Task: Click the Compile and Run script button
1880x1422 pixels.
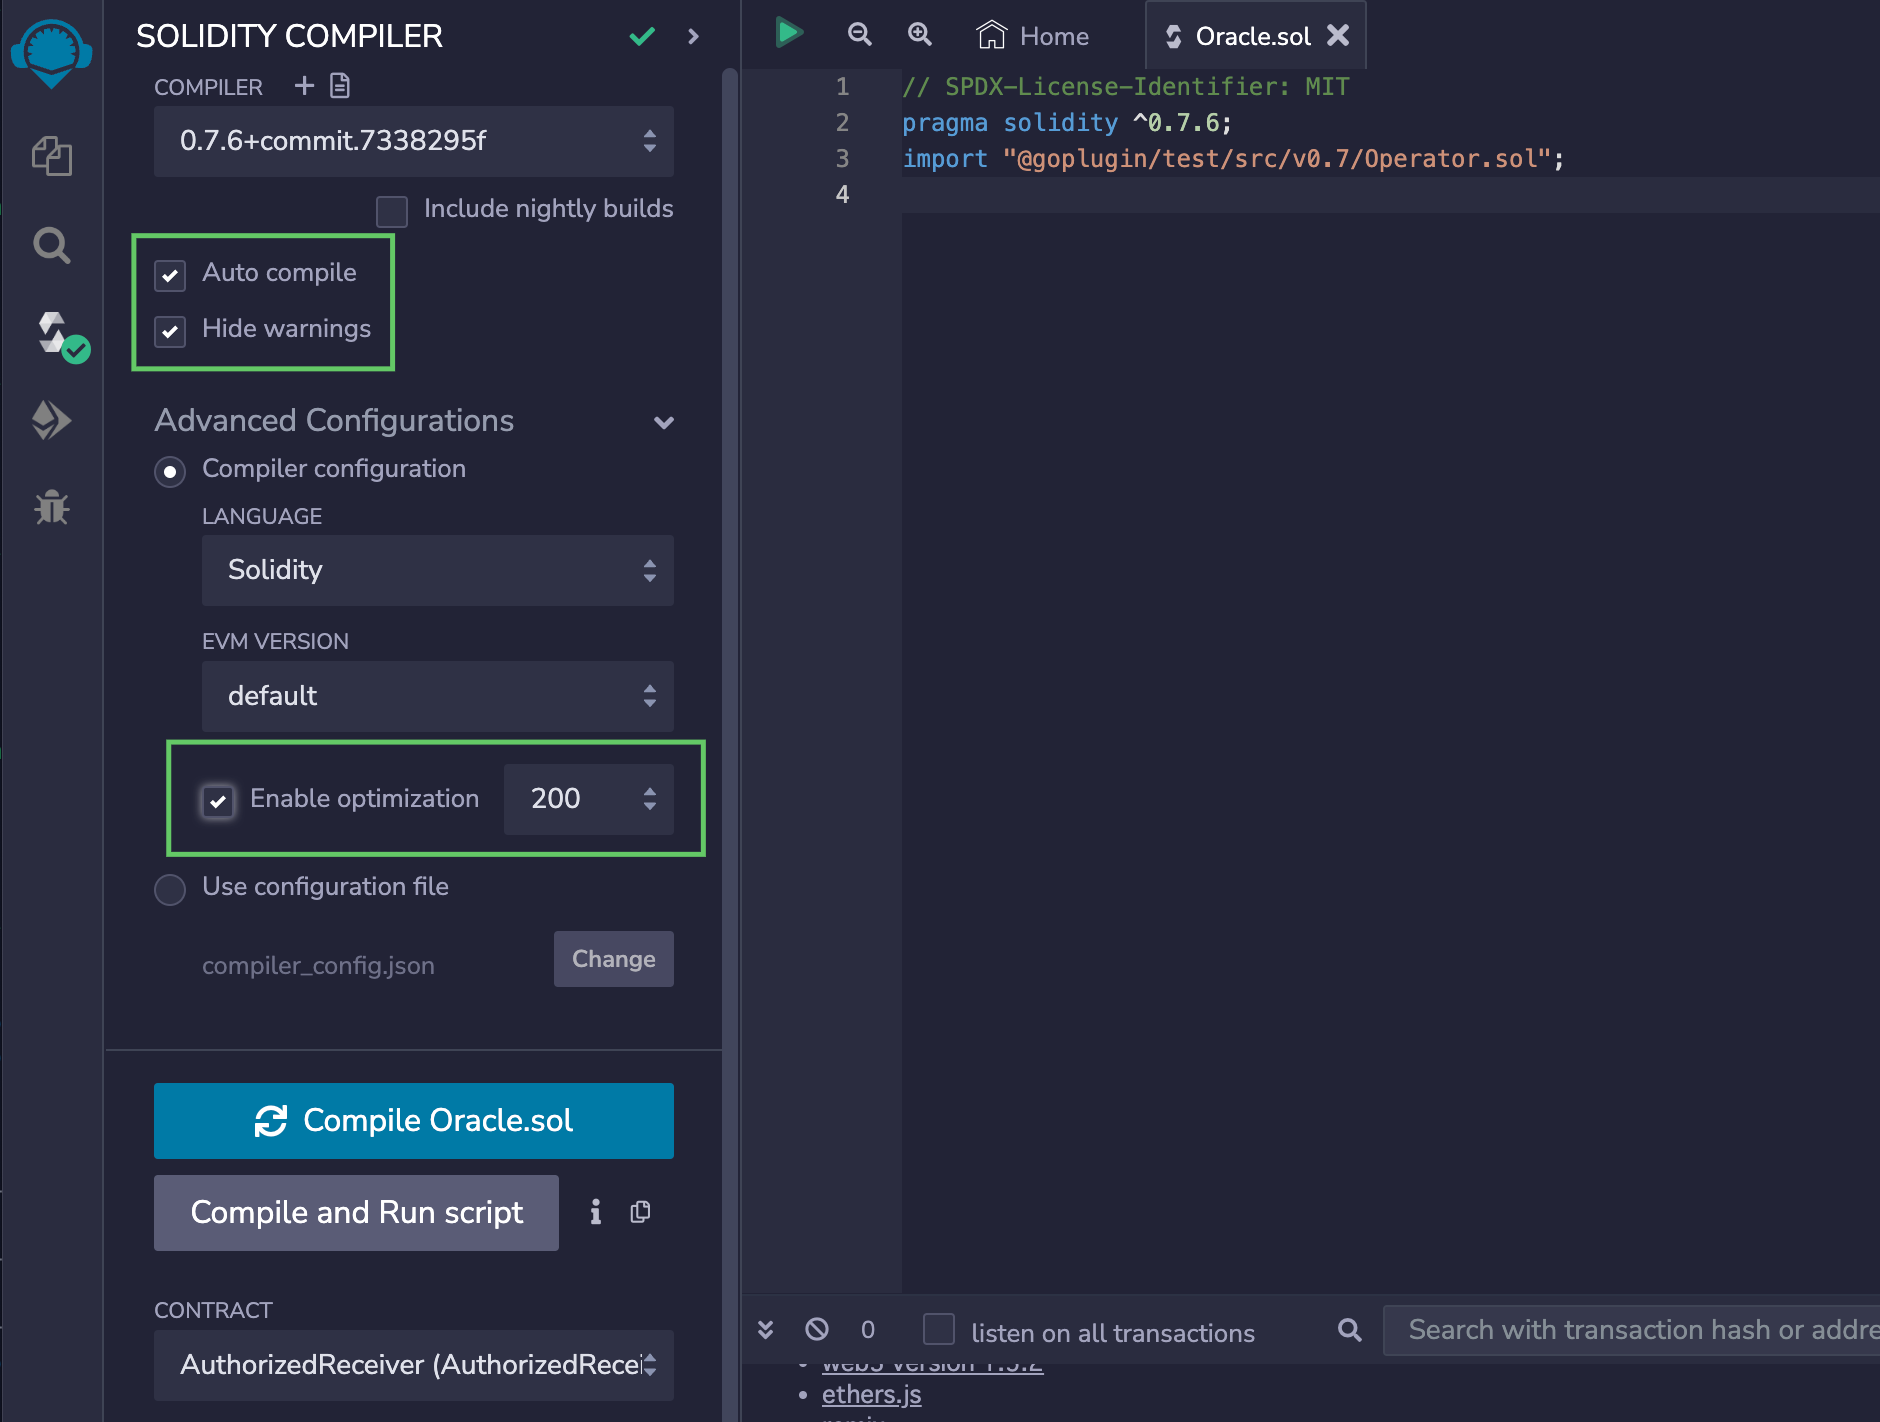Action: click(x=356, y=1213)
